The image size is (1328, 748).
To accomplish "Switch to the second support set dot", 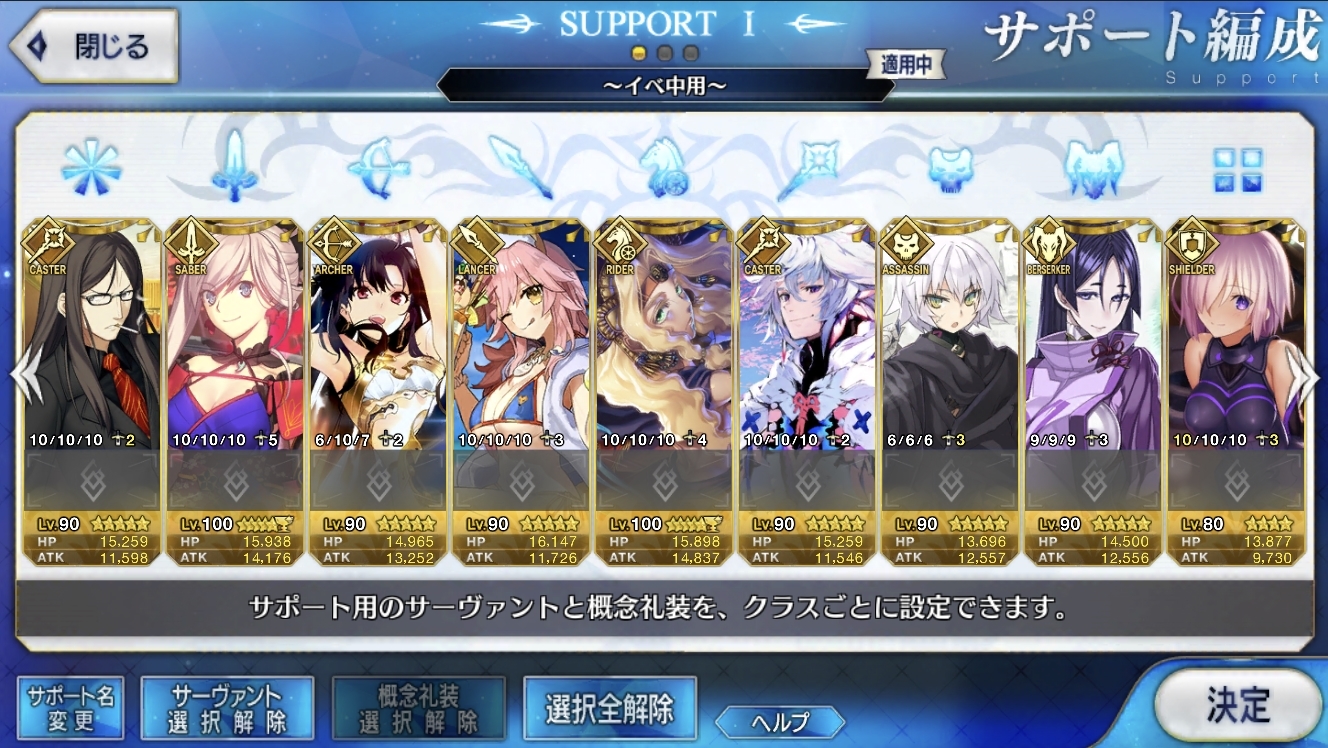I will (664, 53).
